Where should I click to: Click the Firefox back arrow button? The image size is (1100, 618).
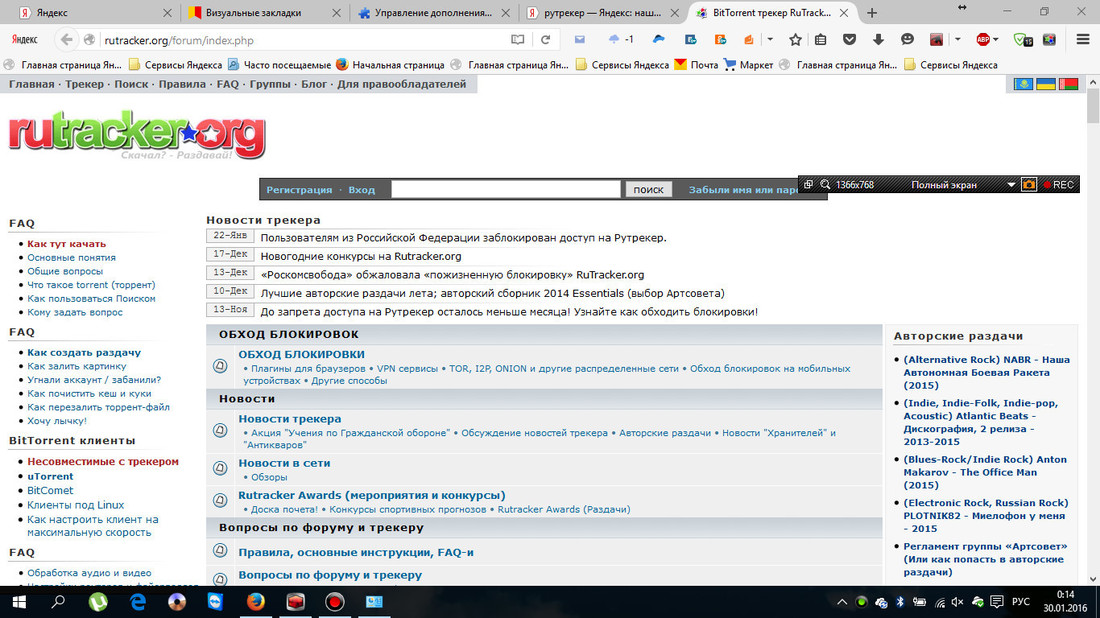(x=67, y=40)
